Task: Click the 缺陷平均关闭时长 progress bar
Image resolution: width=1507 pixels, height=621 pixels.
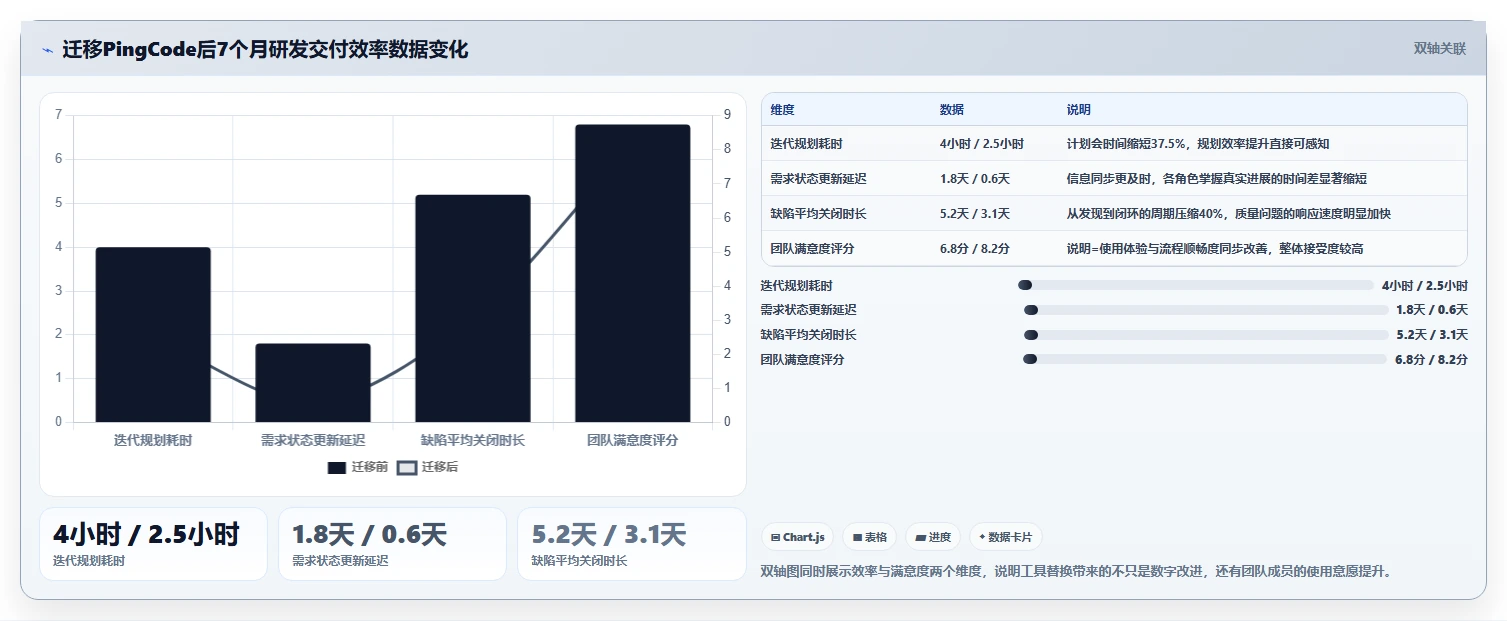Action: coord(1206,335)
